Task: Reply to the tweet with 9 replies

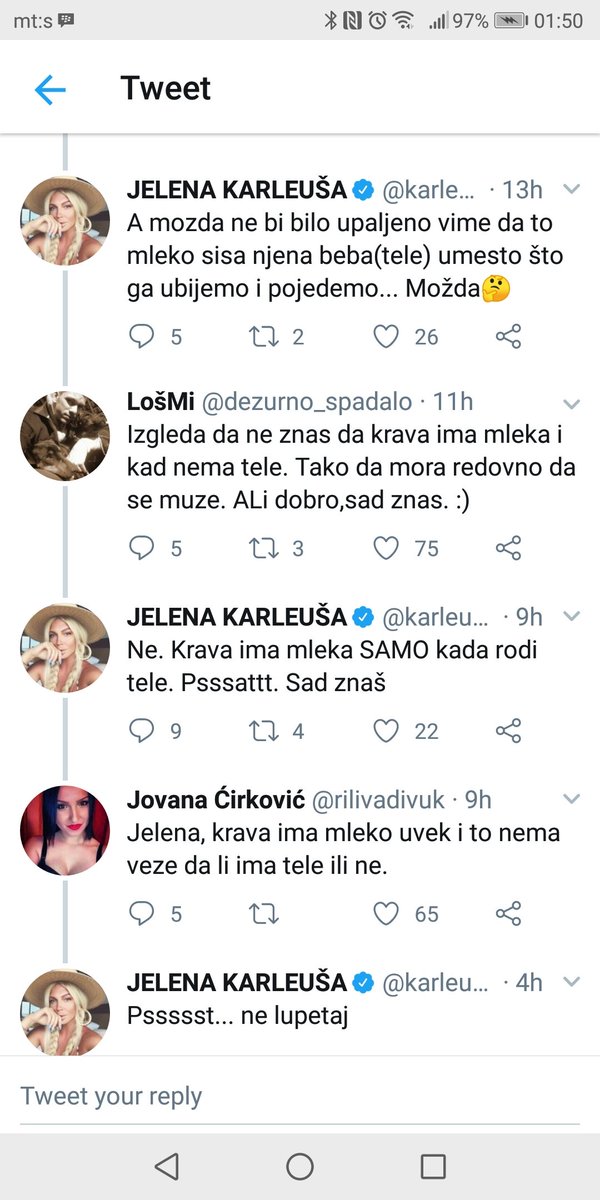Action: [x=143, y=731]
